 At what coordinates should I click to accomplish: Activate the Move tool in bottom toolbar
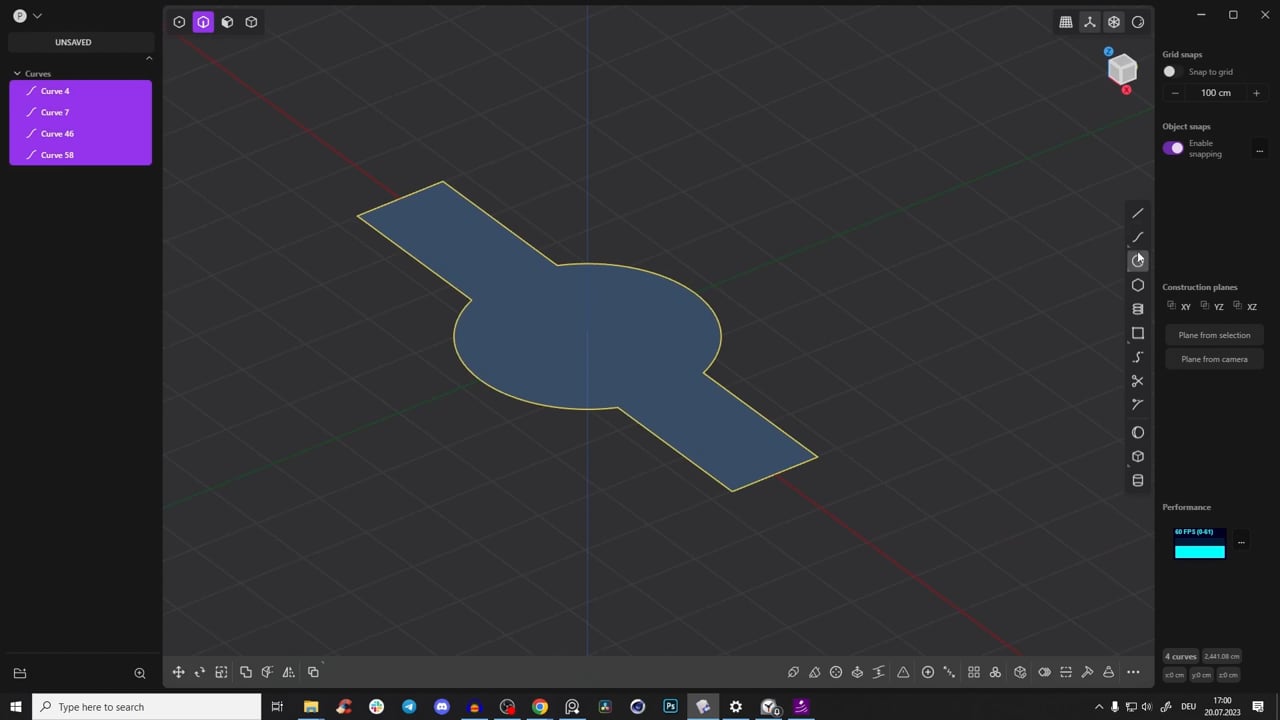coord(178,672)
